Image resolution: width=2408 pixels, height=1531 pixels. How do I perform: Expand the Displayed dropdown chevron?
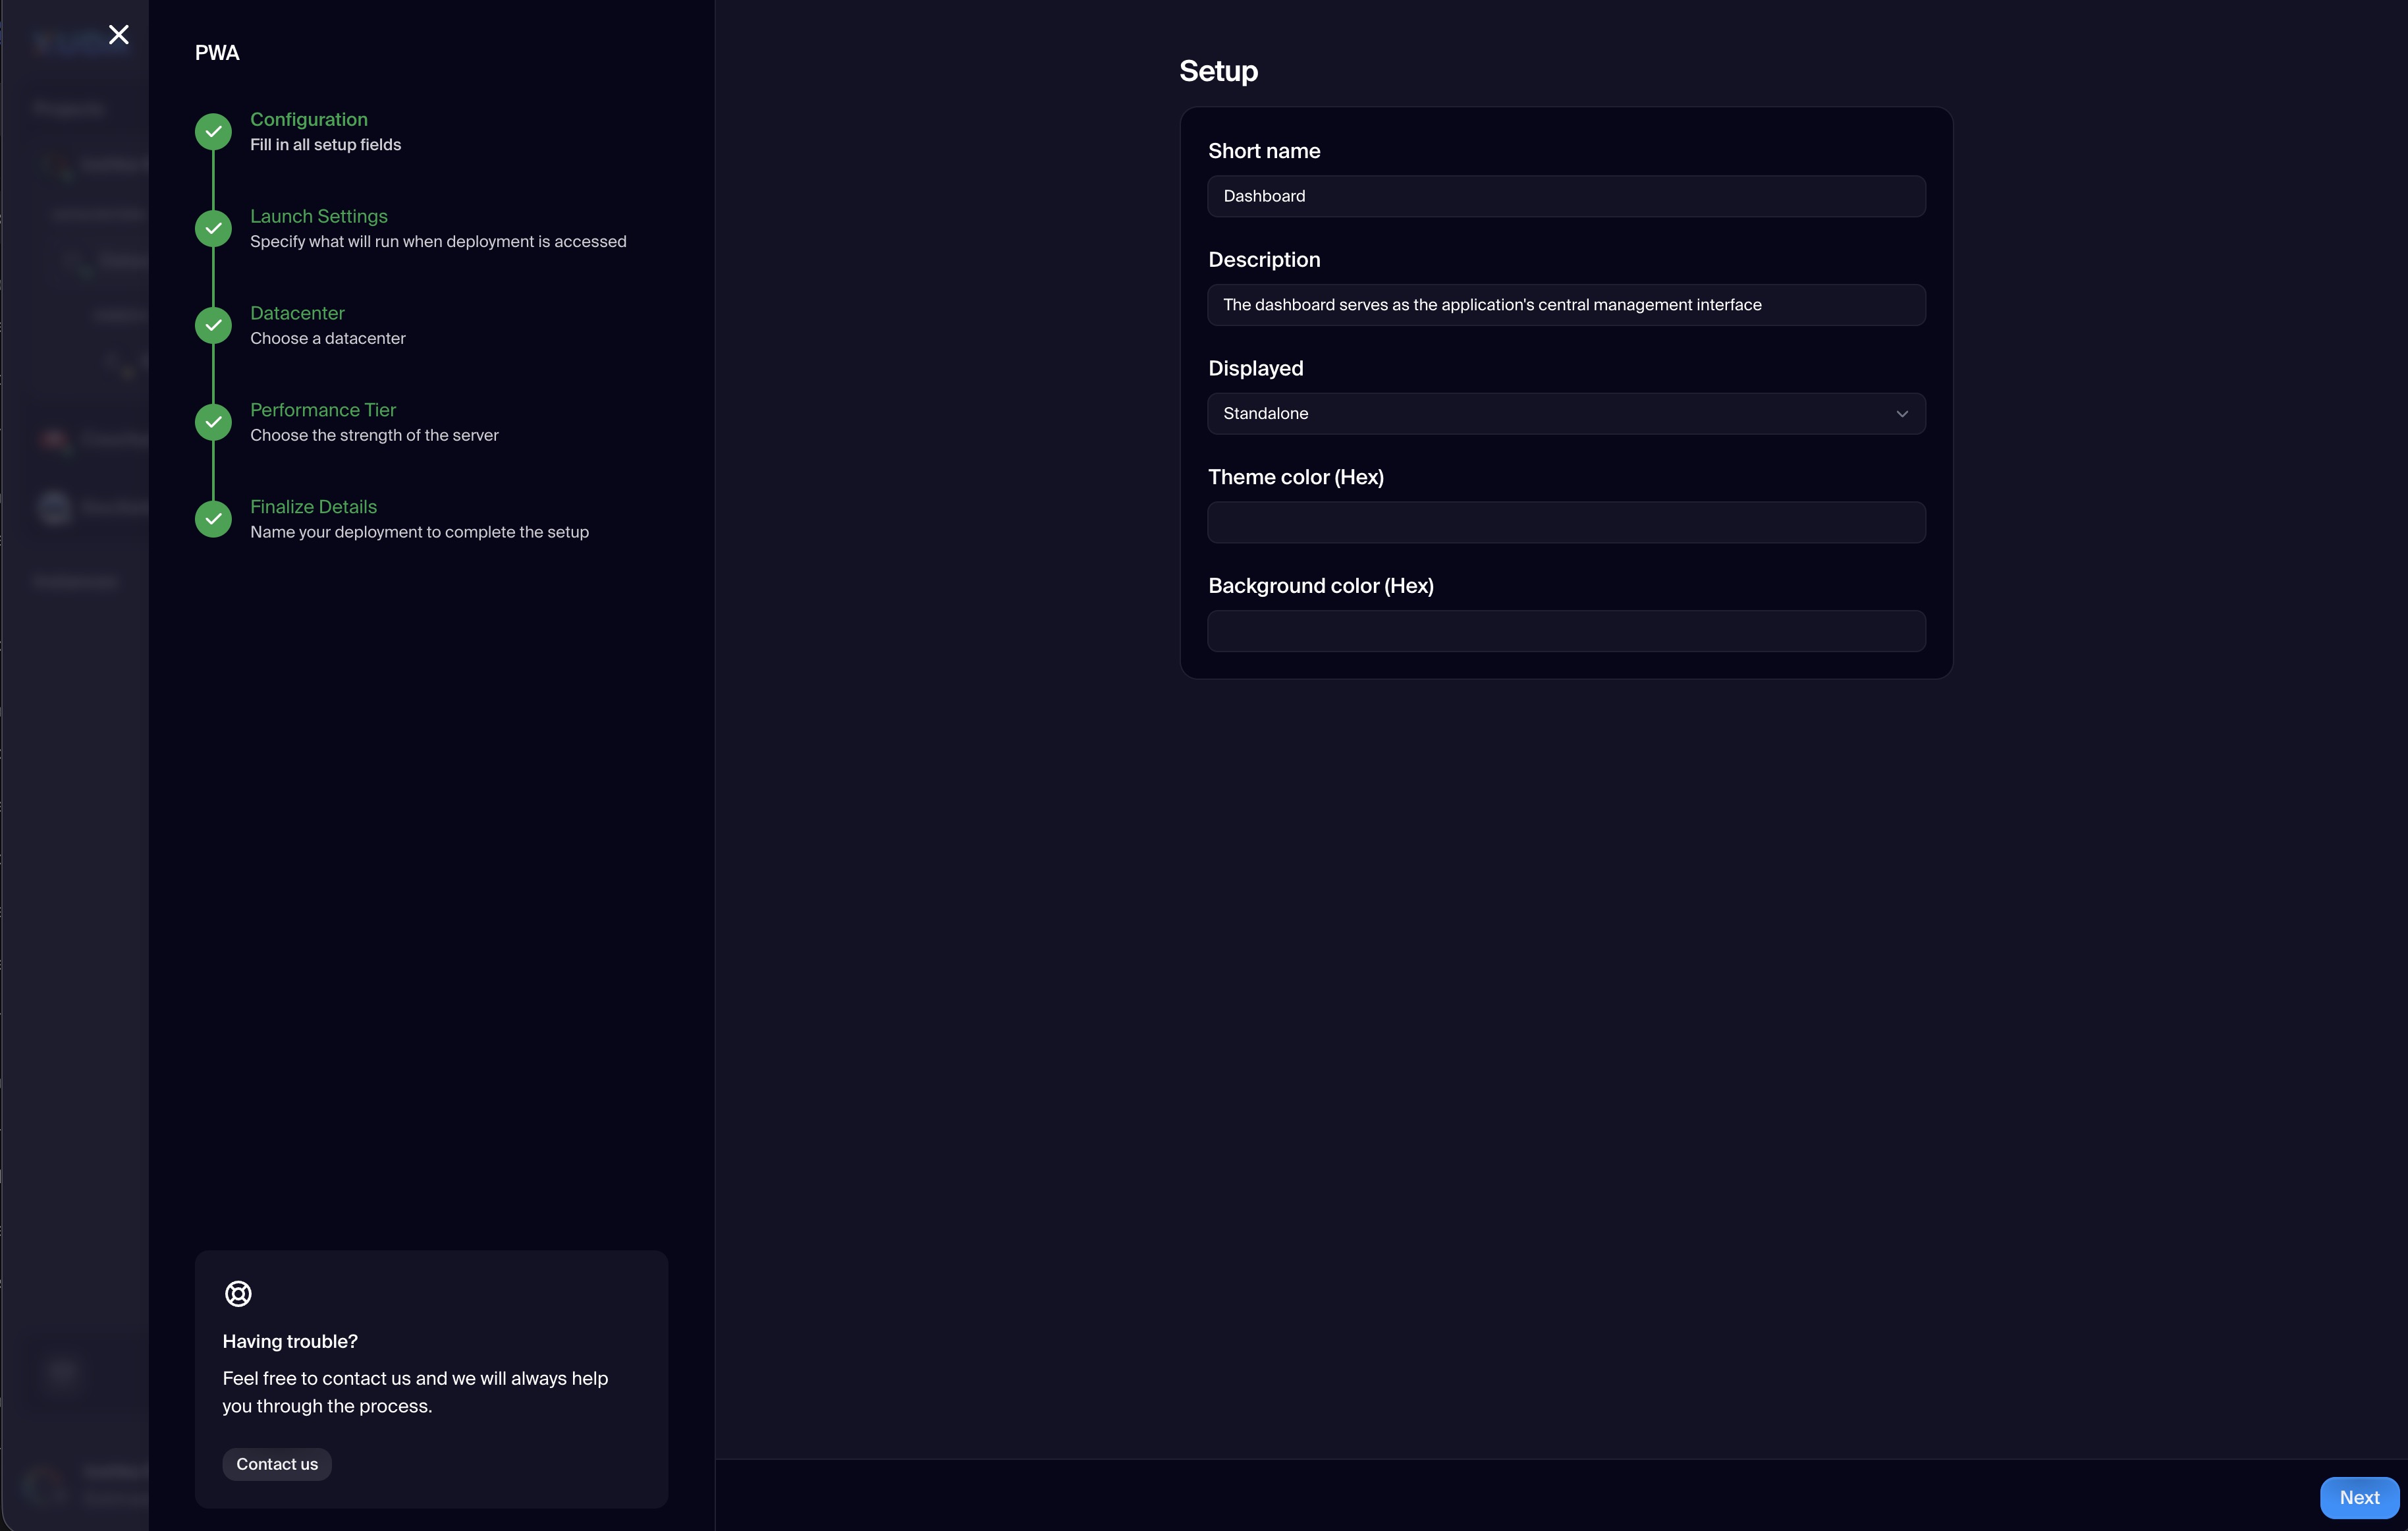pyautogui.click(x=1901, y=414)
